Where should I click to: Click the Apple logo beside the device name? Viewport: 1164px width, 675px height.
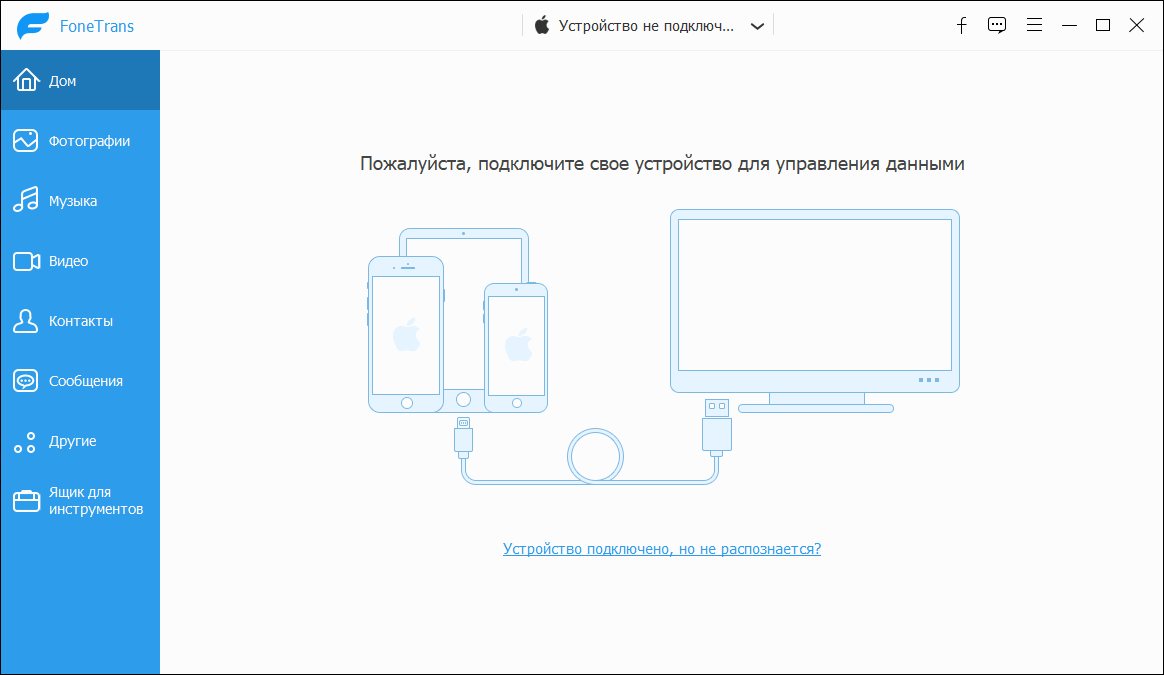542,26
